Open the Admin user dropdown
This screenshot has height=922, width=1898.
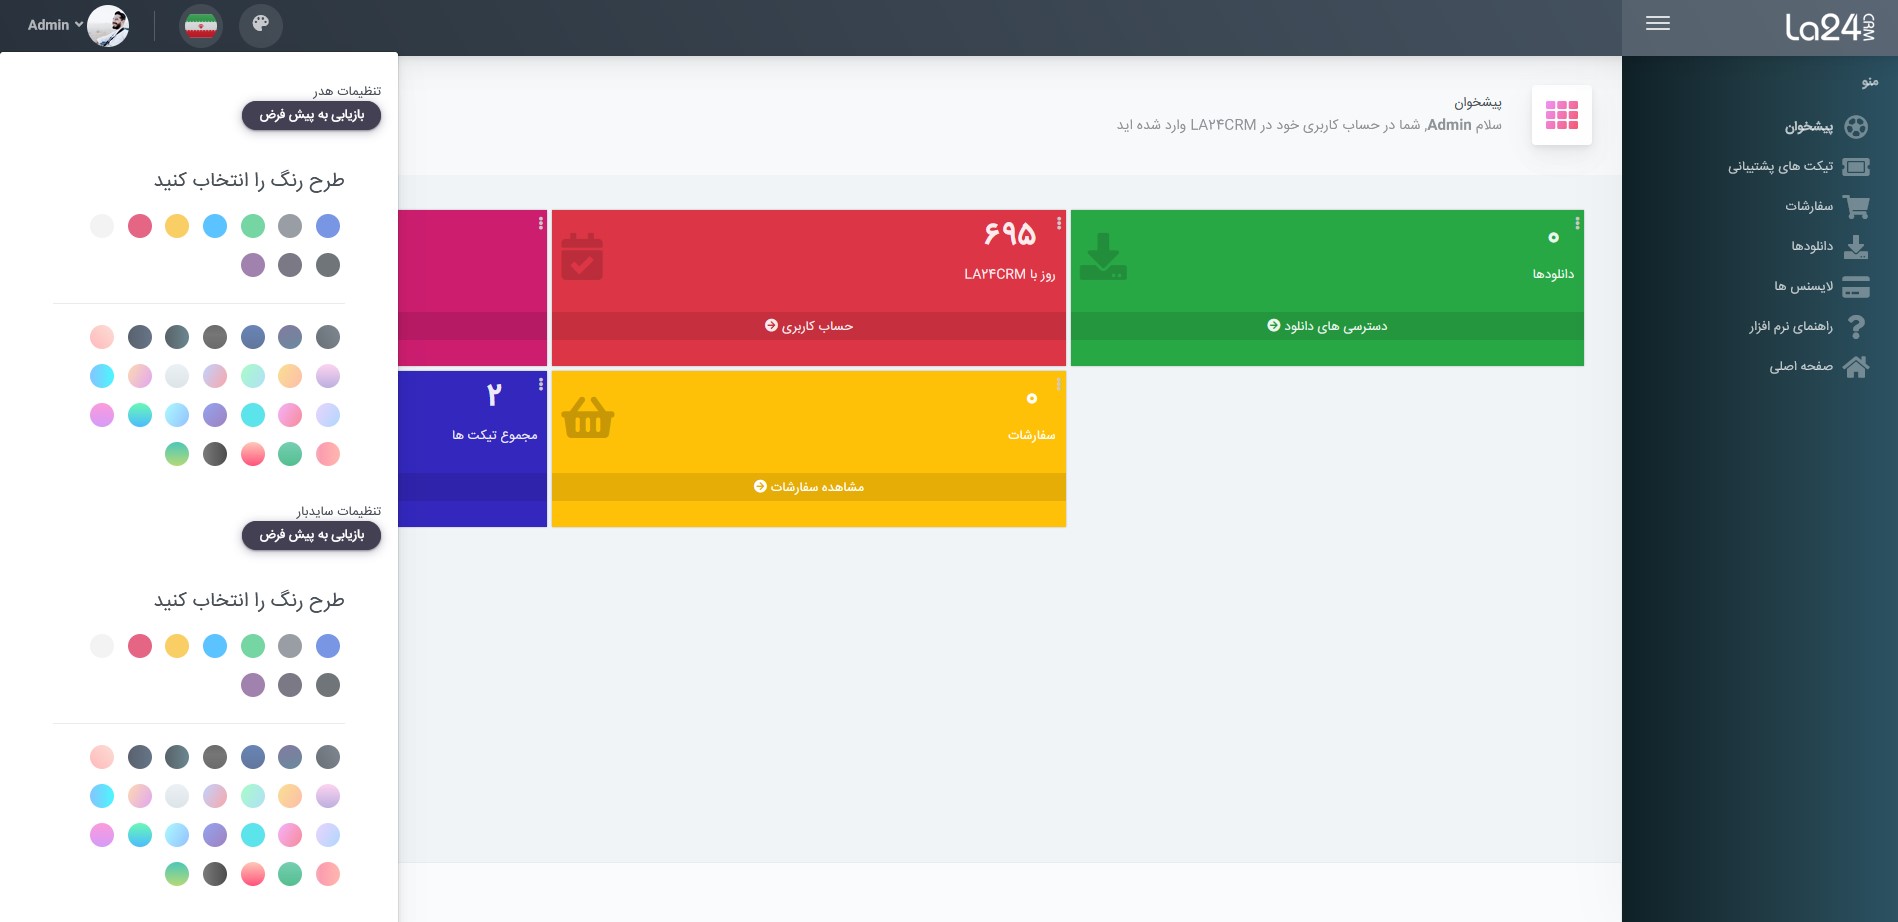point(55,25)
